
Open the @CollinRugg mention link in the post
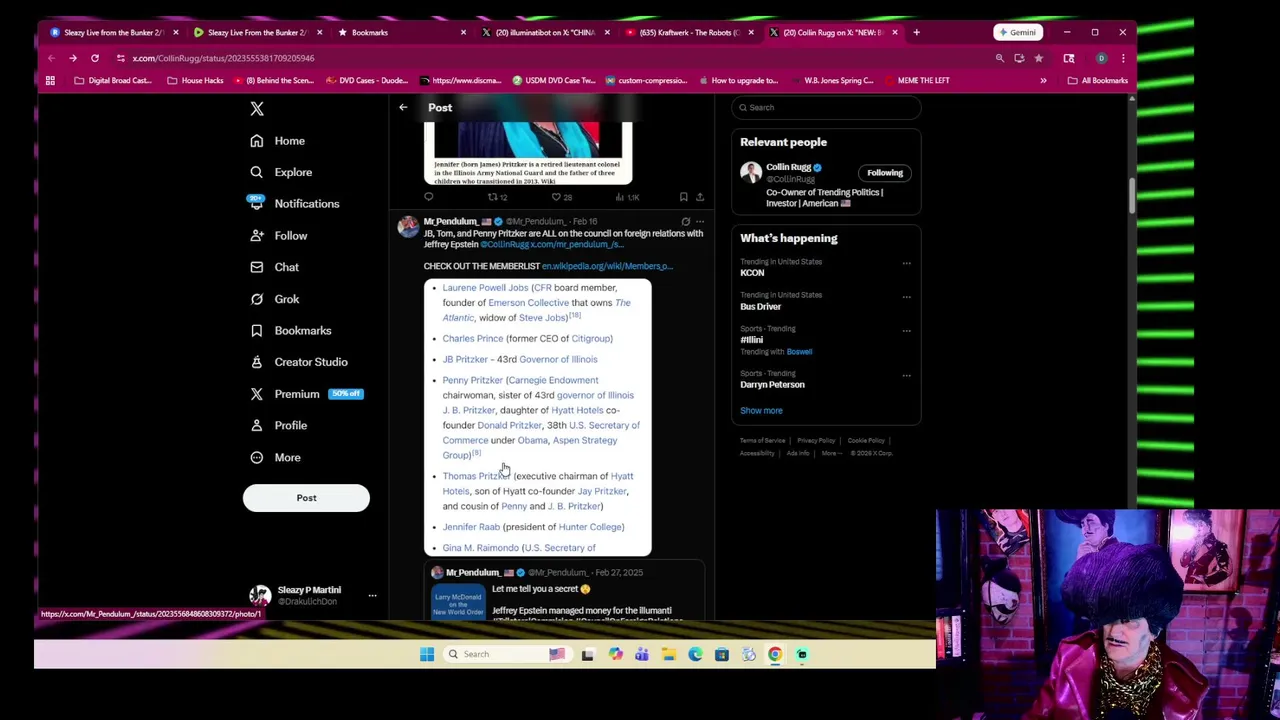[504, 244]
